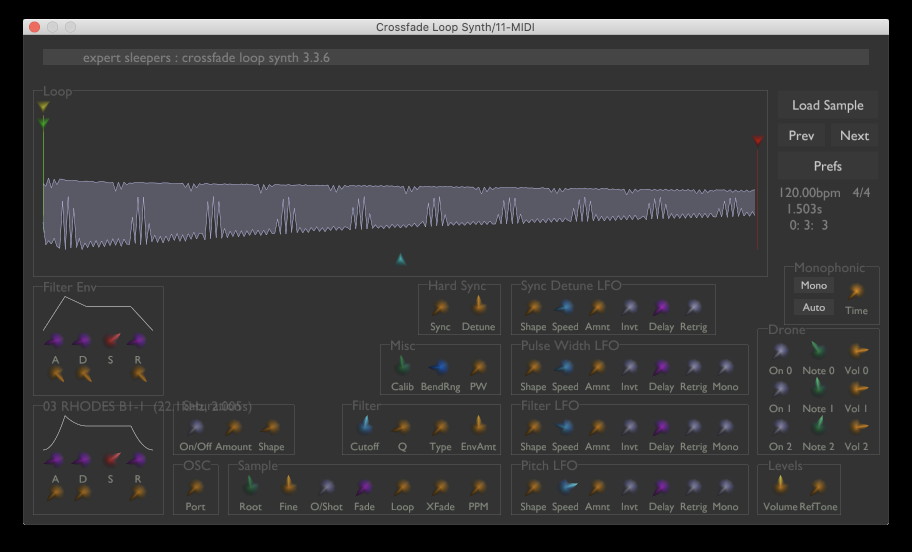Click the Drone Vol 0 knob
The height and width of the screenshot is (552, 912).
click(857, 351)
